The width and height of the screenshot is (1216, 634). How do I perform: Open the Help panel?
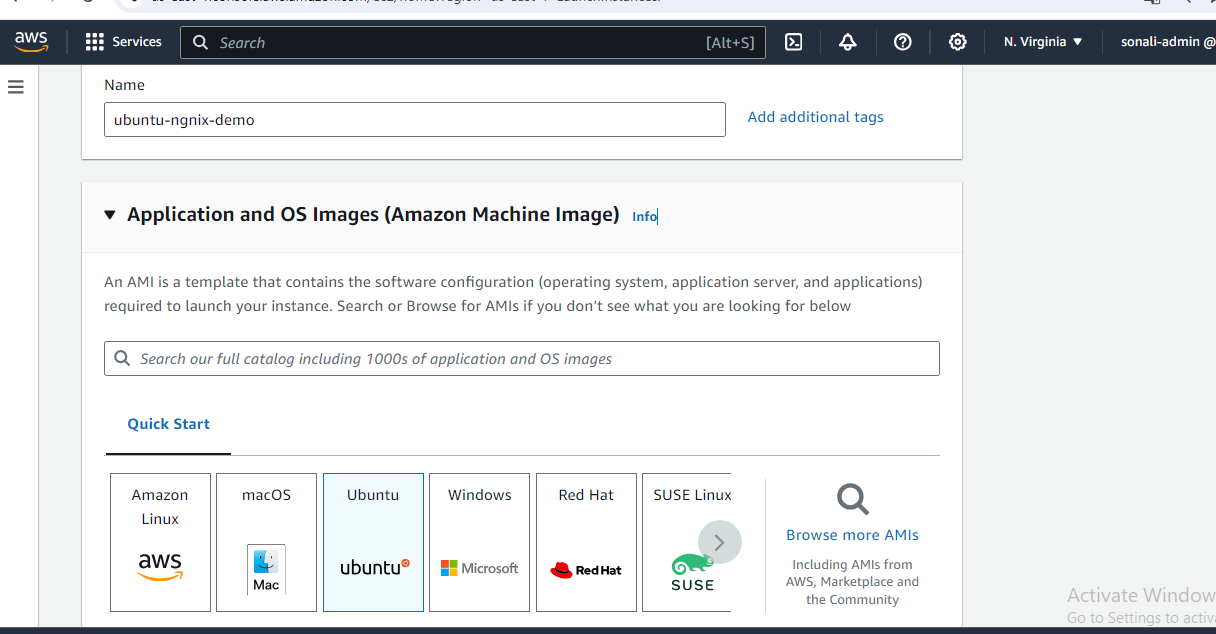[902, 41]
